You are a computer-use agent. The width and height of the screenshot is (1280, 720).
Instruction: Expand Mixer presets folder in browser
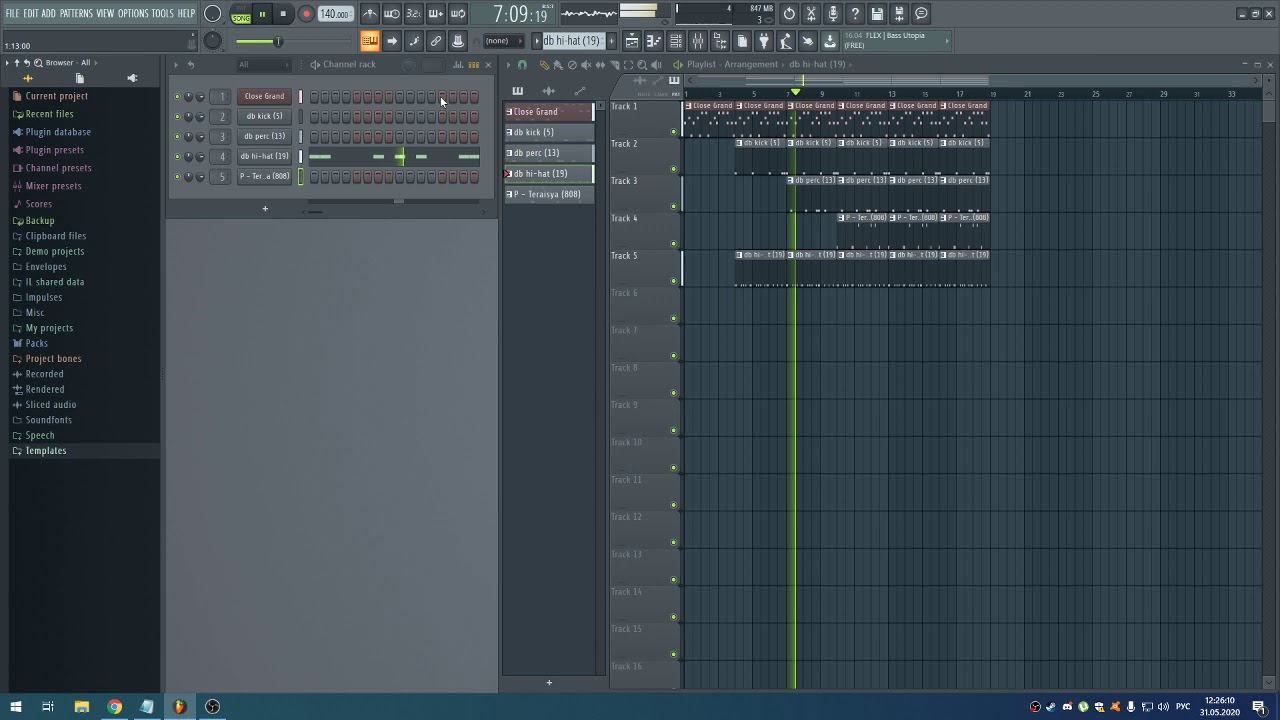click(x=54, y=186)
